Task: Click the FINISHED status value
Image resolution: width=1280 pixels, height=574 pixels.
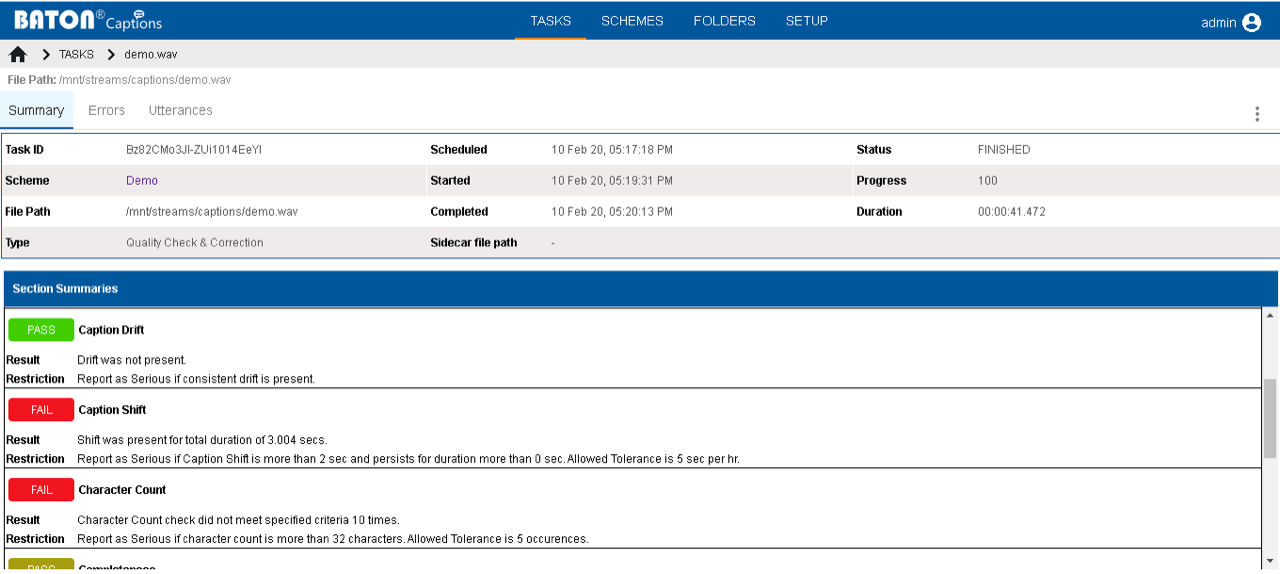Action: (1004, 150)
